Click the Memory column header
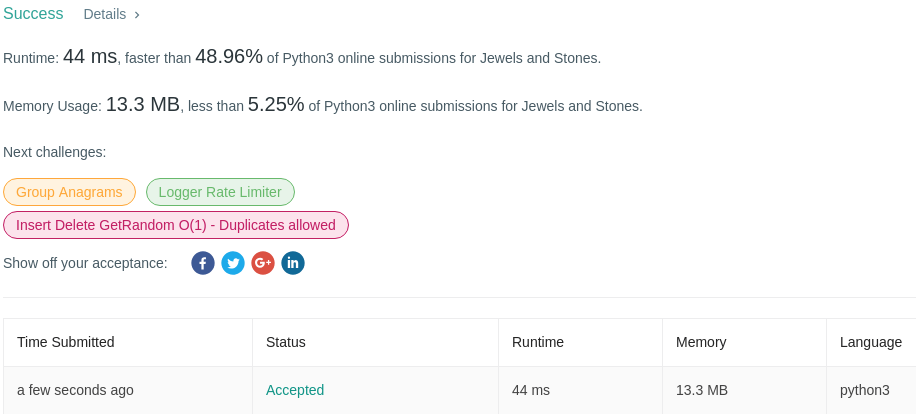 pos(701,342)
